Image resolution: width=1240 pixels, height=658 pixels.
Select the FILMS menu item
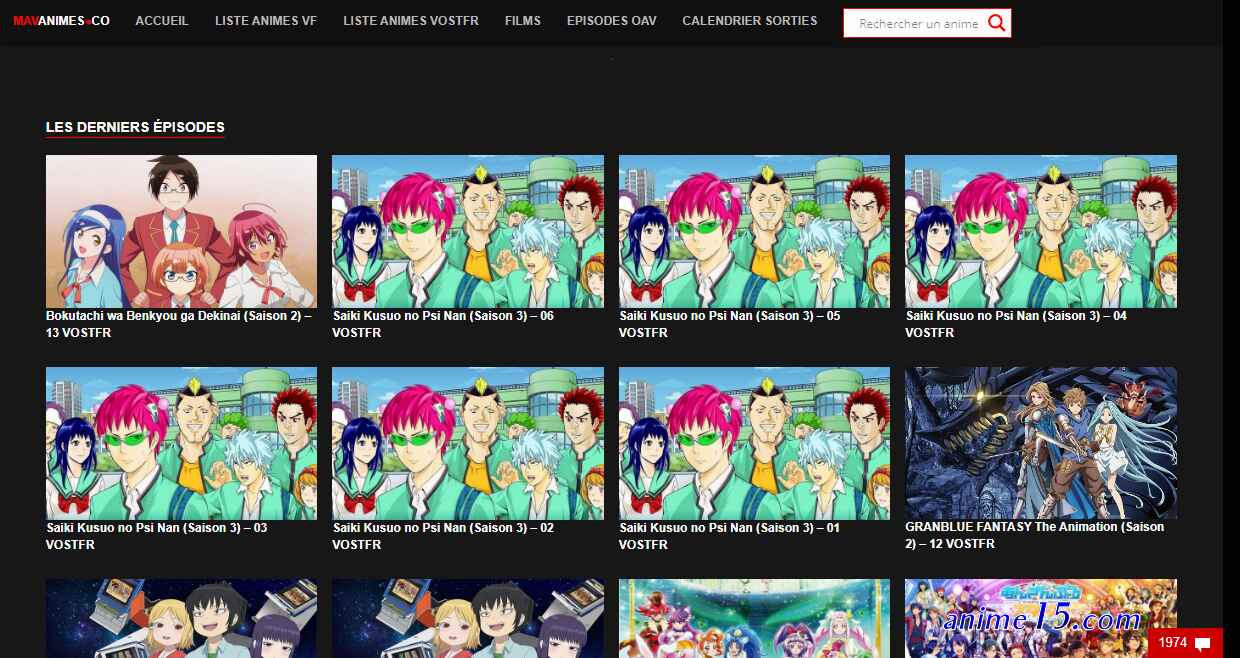pos(523,21)
